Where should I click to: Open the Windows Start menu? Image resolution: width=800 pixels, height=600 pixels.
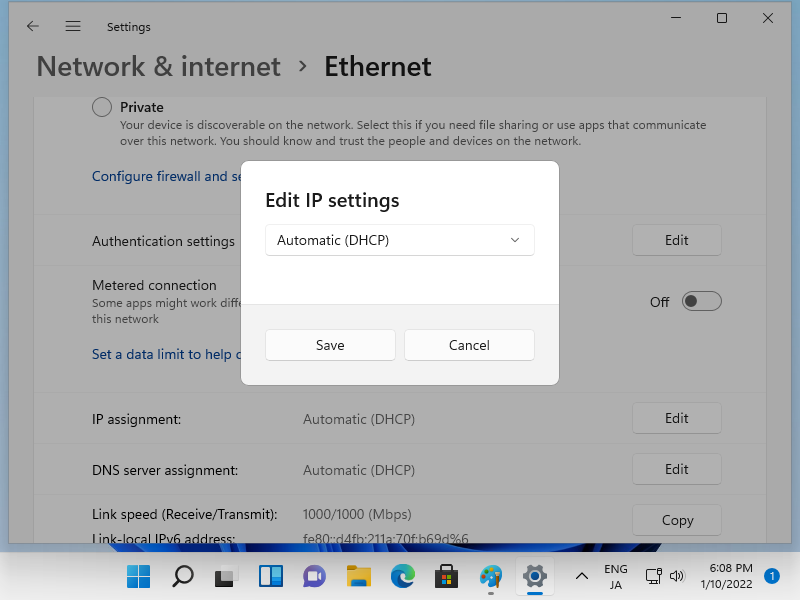[138, 576]
